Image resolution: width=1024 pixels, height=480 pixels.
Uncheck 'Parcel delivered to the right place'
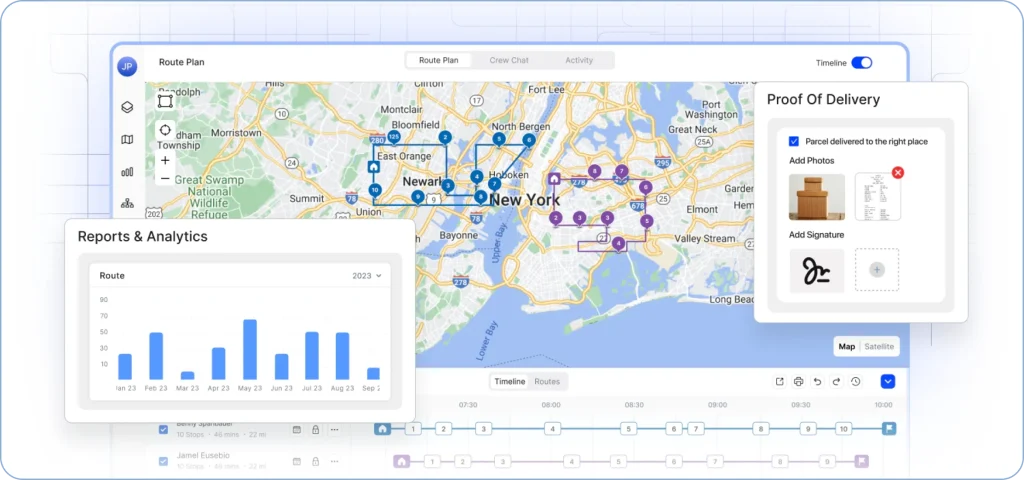pos(794,141)
